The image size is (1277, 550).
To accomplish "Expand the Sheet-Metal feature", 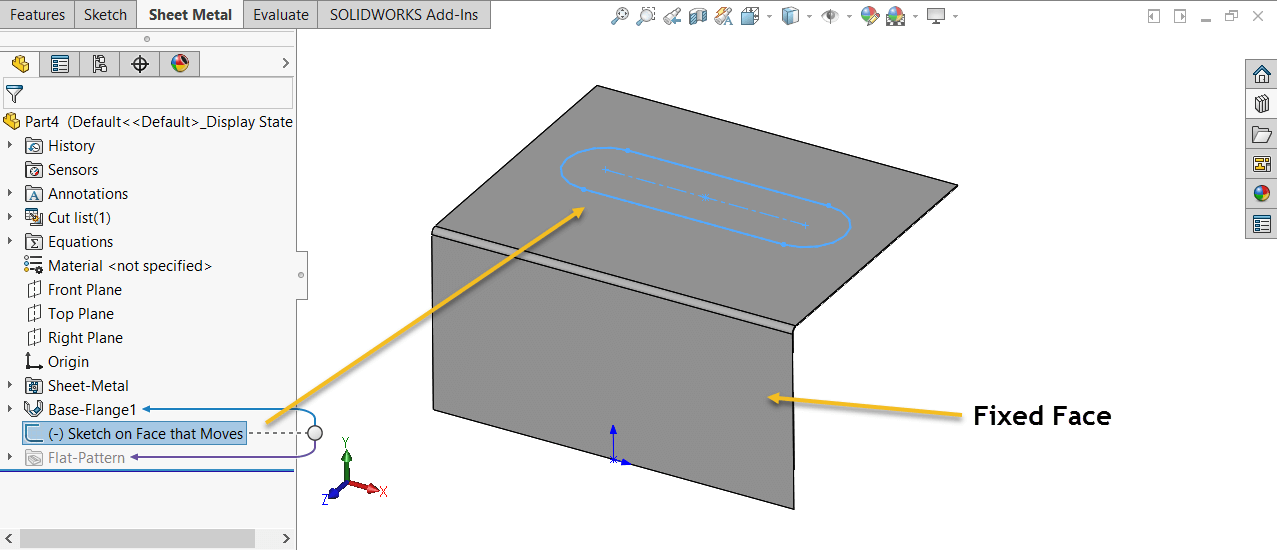I will click(x=10, y=386).
